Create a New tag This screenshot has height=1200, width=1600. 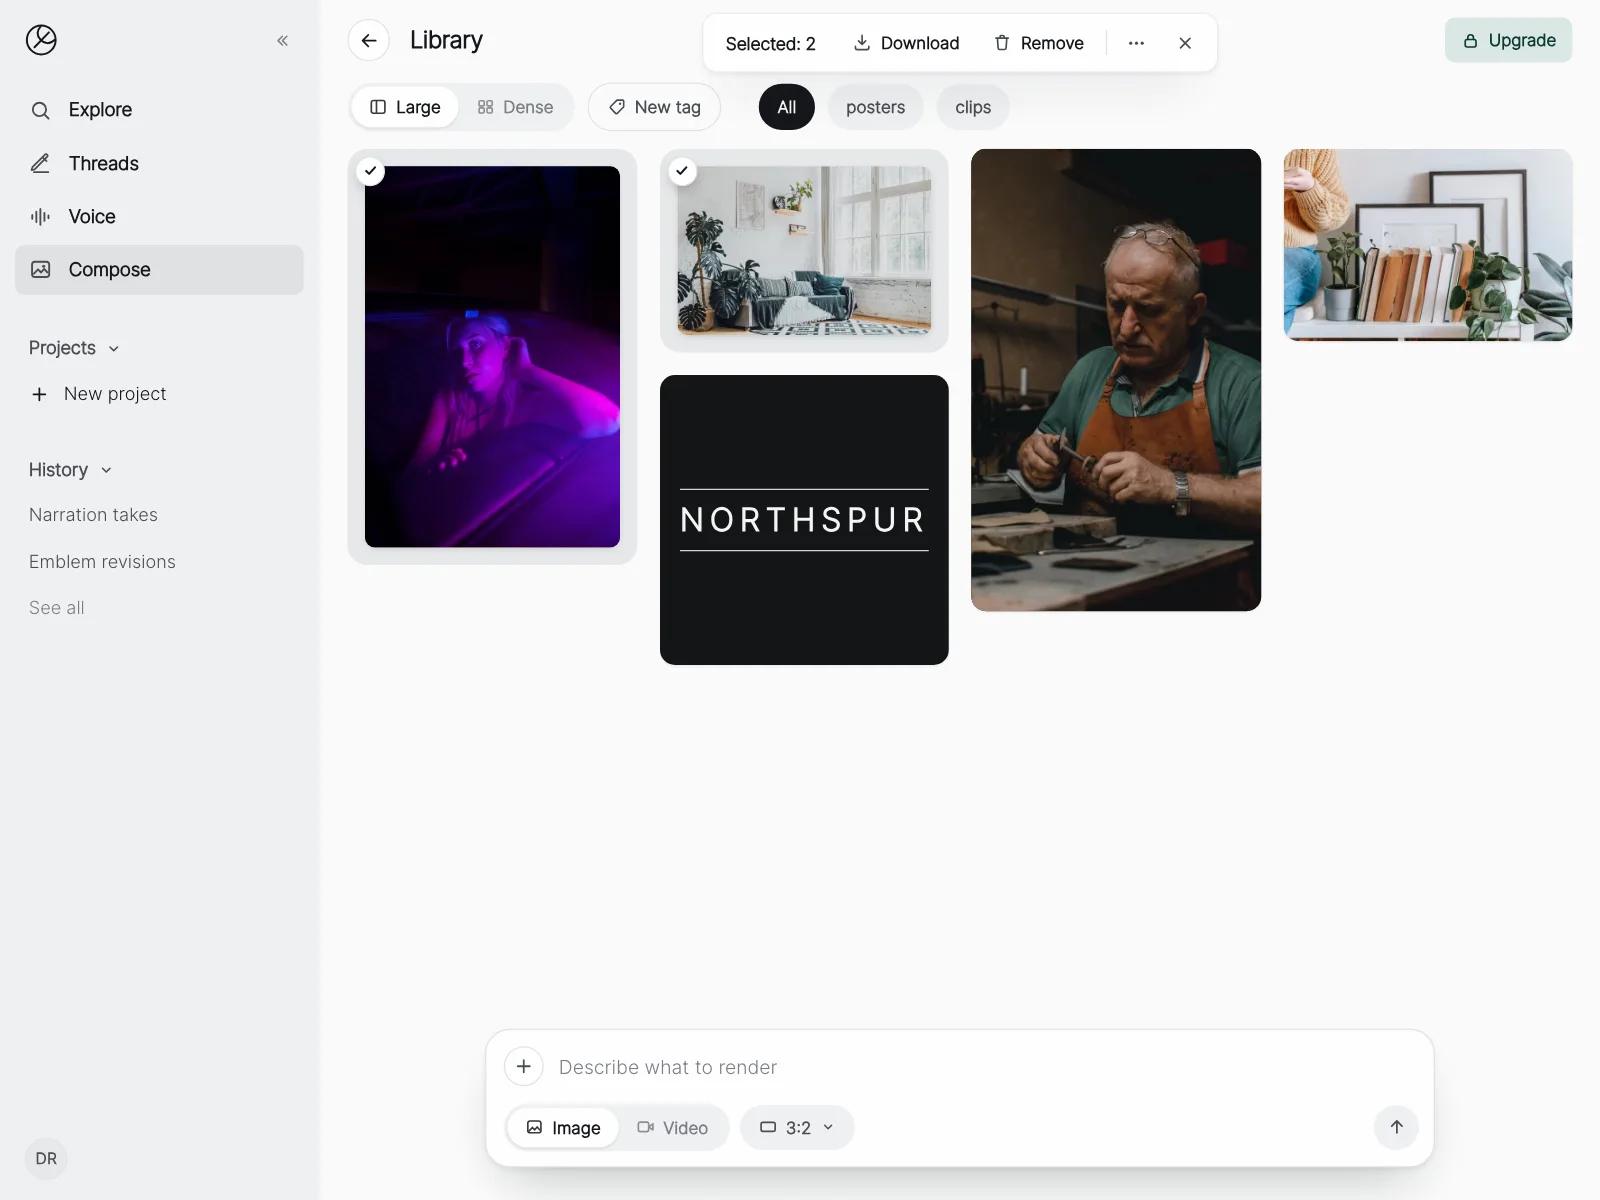click(x=654, y=107)
